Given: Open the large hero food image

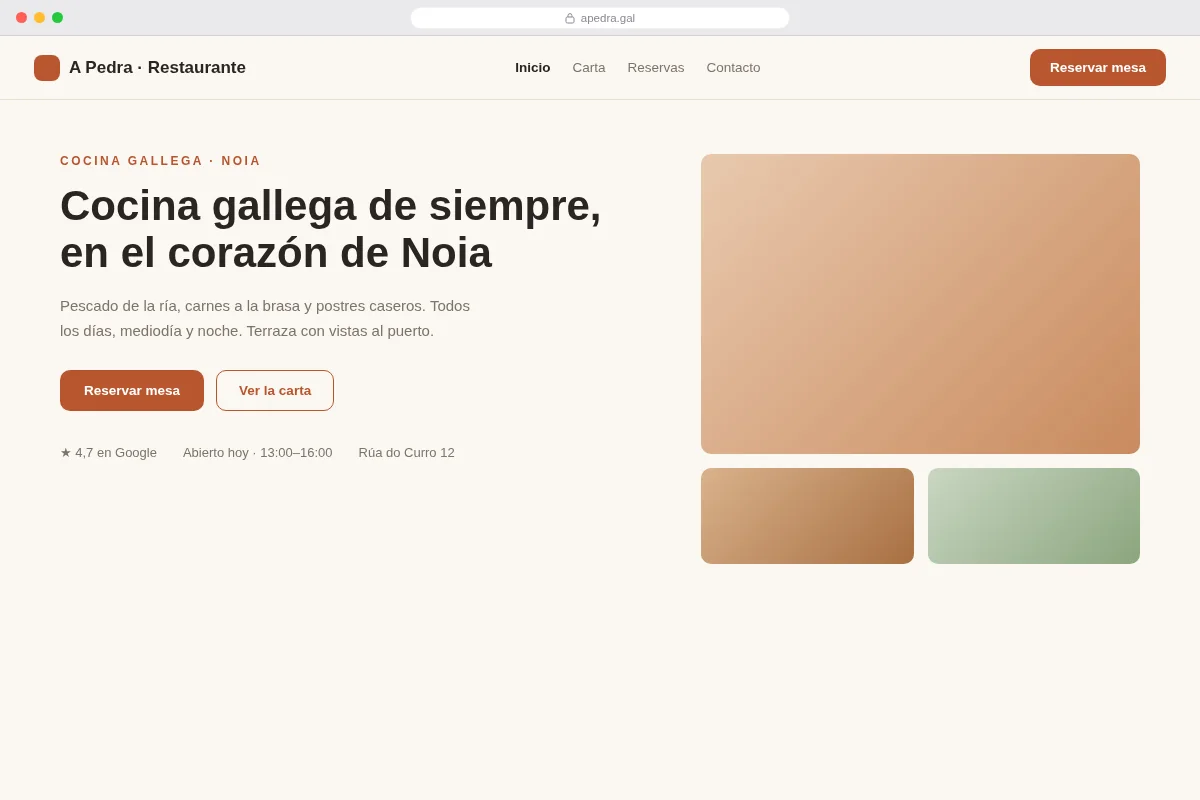Looking at the screenshot, I should 920,304.
